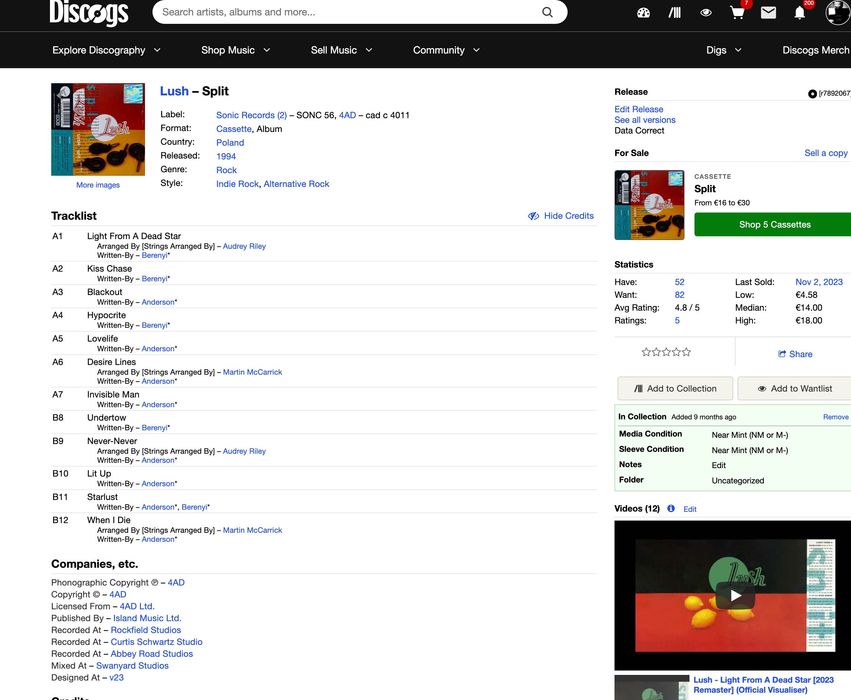
Task: Click the release ID record icon
Action: click(812, 94)
